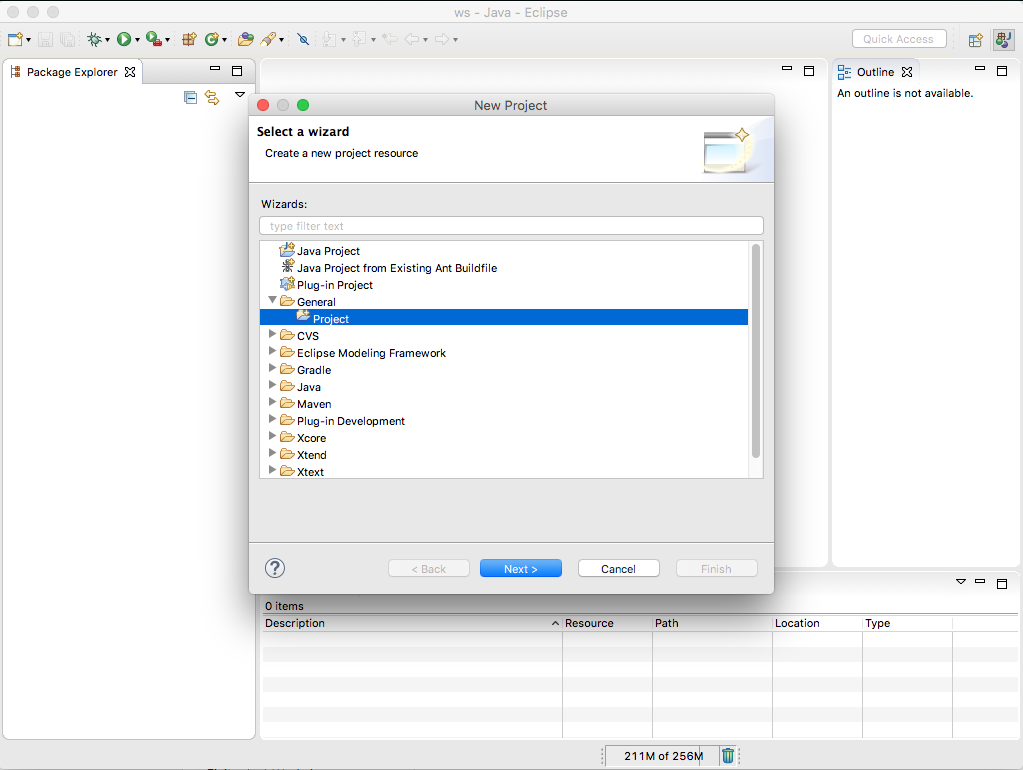The width and height of the screenshot is (1023, 770).
Task: Run garbage collector trash icon
Action: (728, 756)
